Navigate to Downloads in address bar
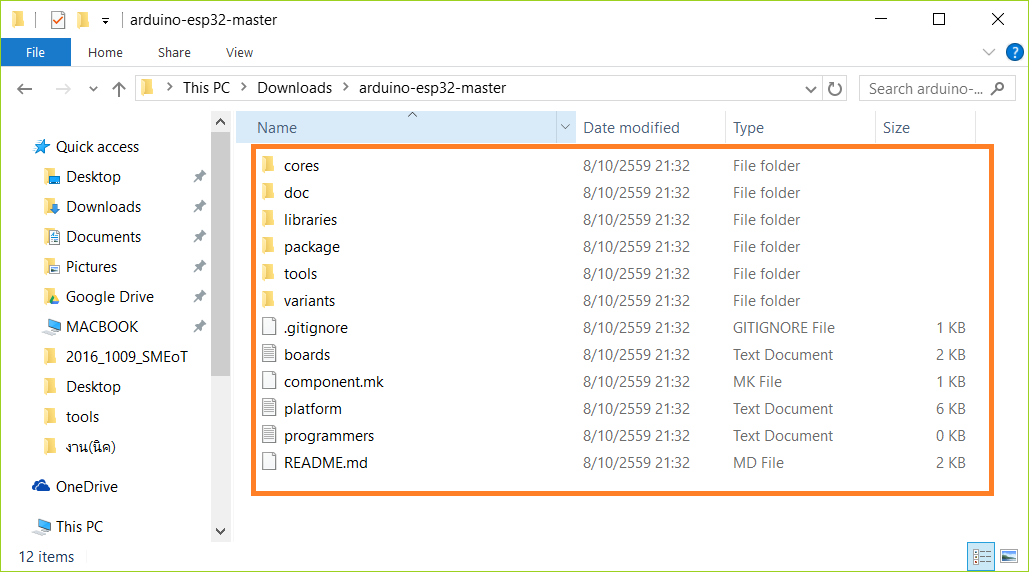The height and width of the screenshot is (572, 1029). (294, 87)
